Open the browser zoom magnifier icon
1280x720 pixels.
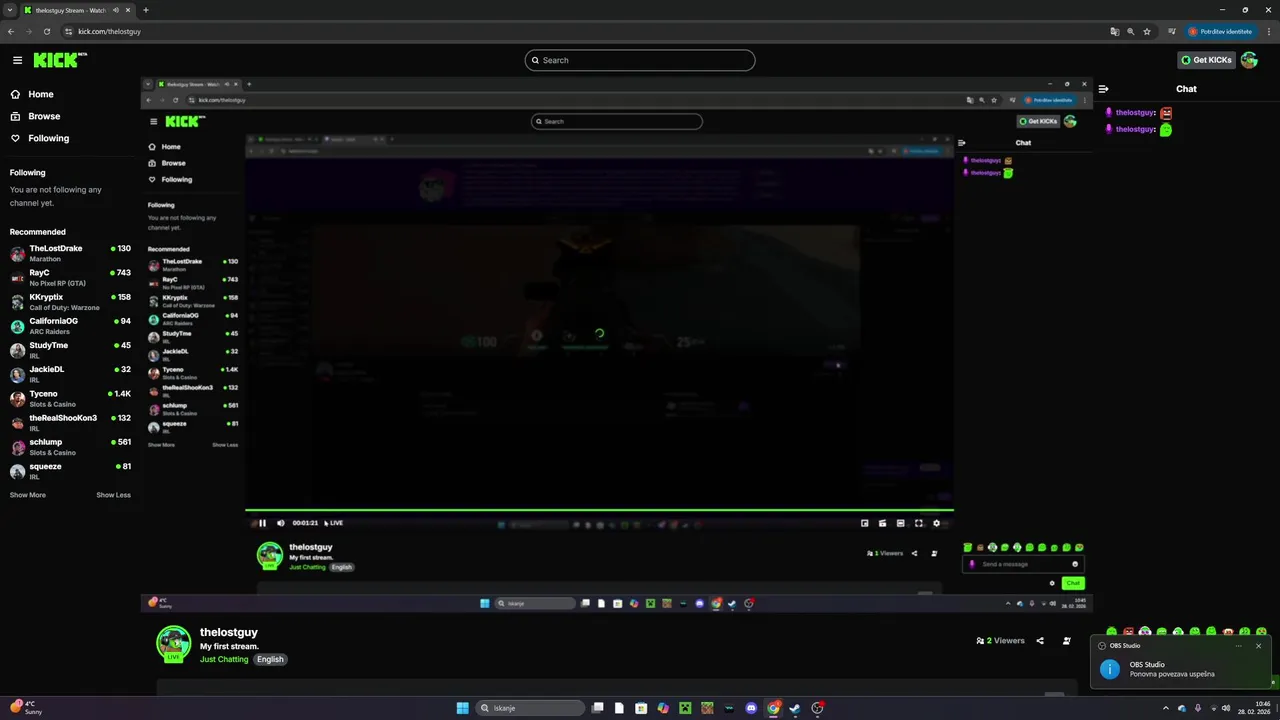coord(1131,31)
